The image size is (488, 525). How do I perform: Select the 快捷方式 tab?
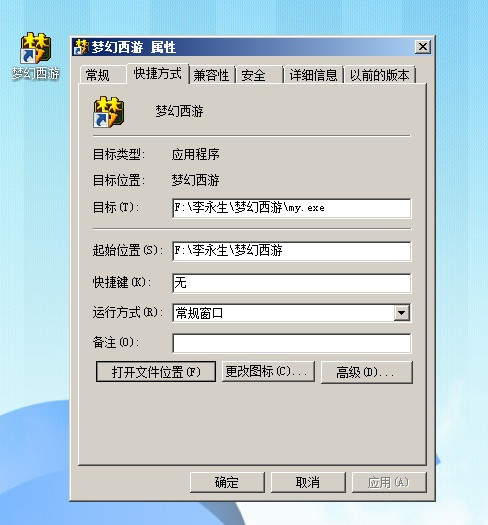157,73
